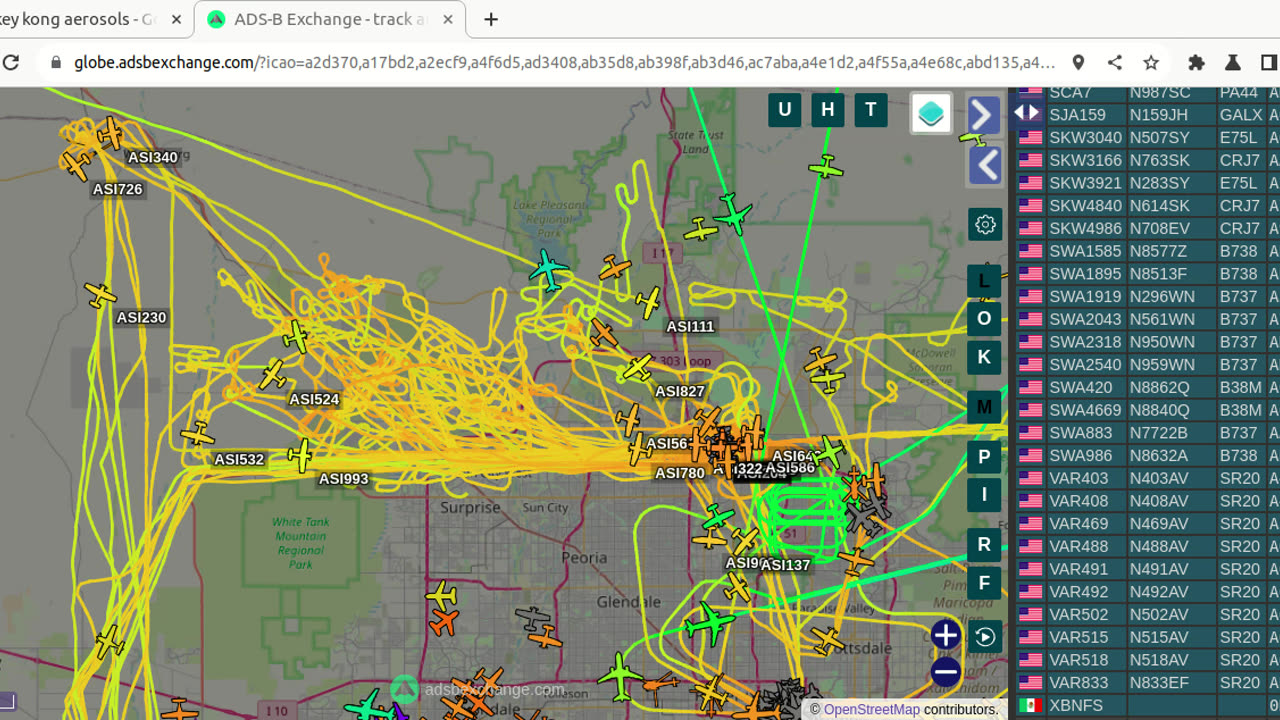This screenshot has height=720, width=1280.
Task: Share this page from the address bar
Action: coord(1115,62)
